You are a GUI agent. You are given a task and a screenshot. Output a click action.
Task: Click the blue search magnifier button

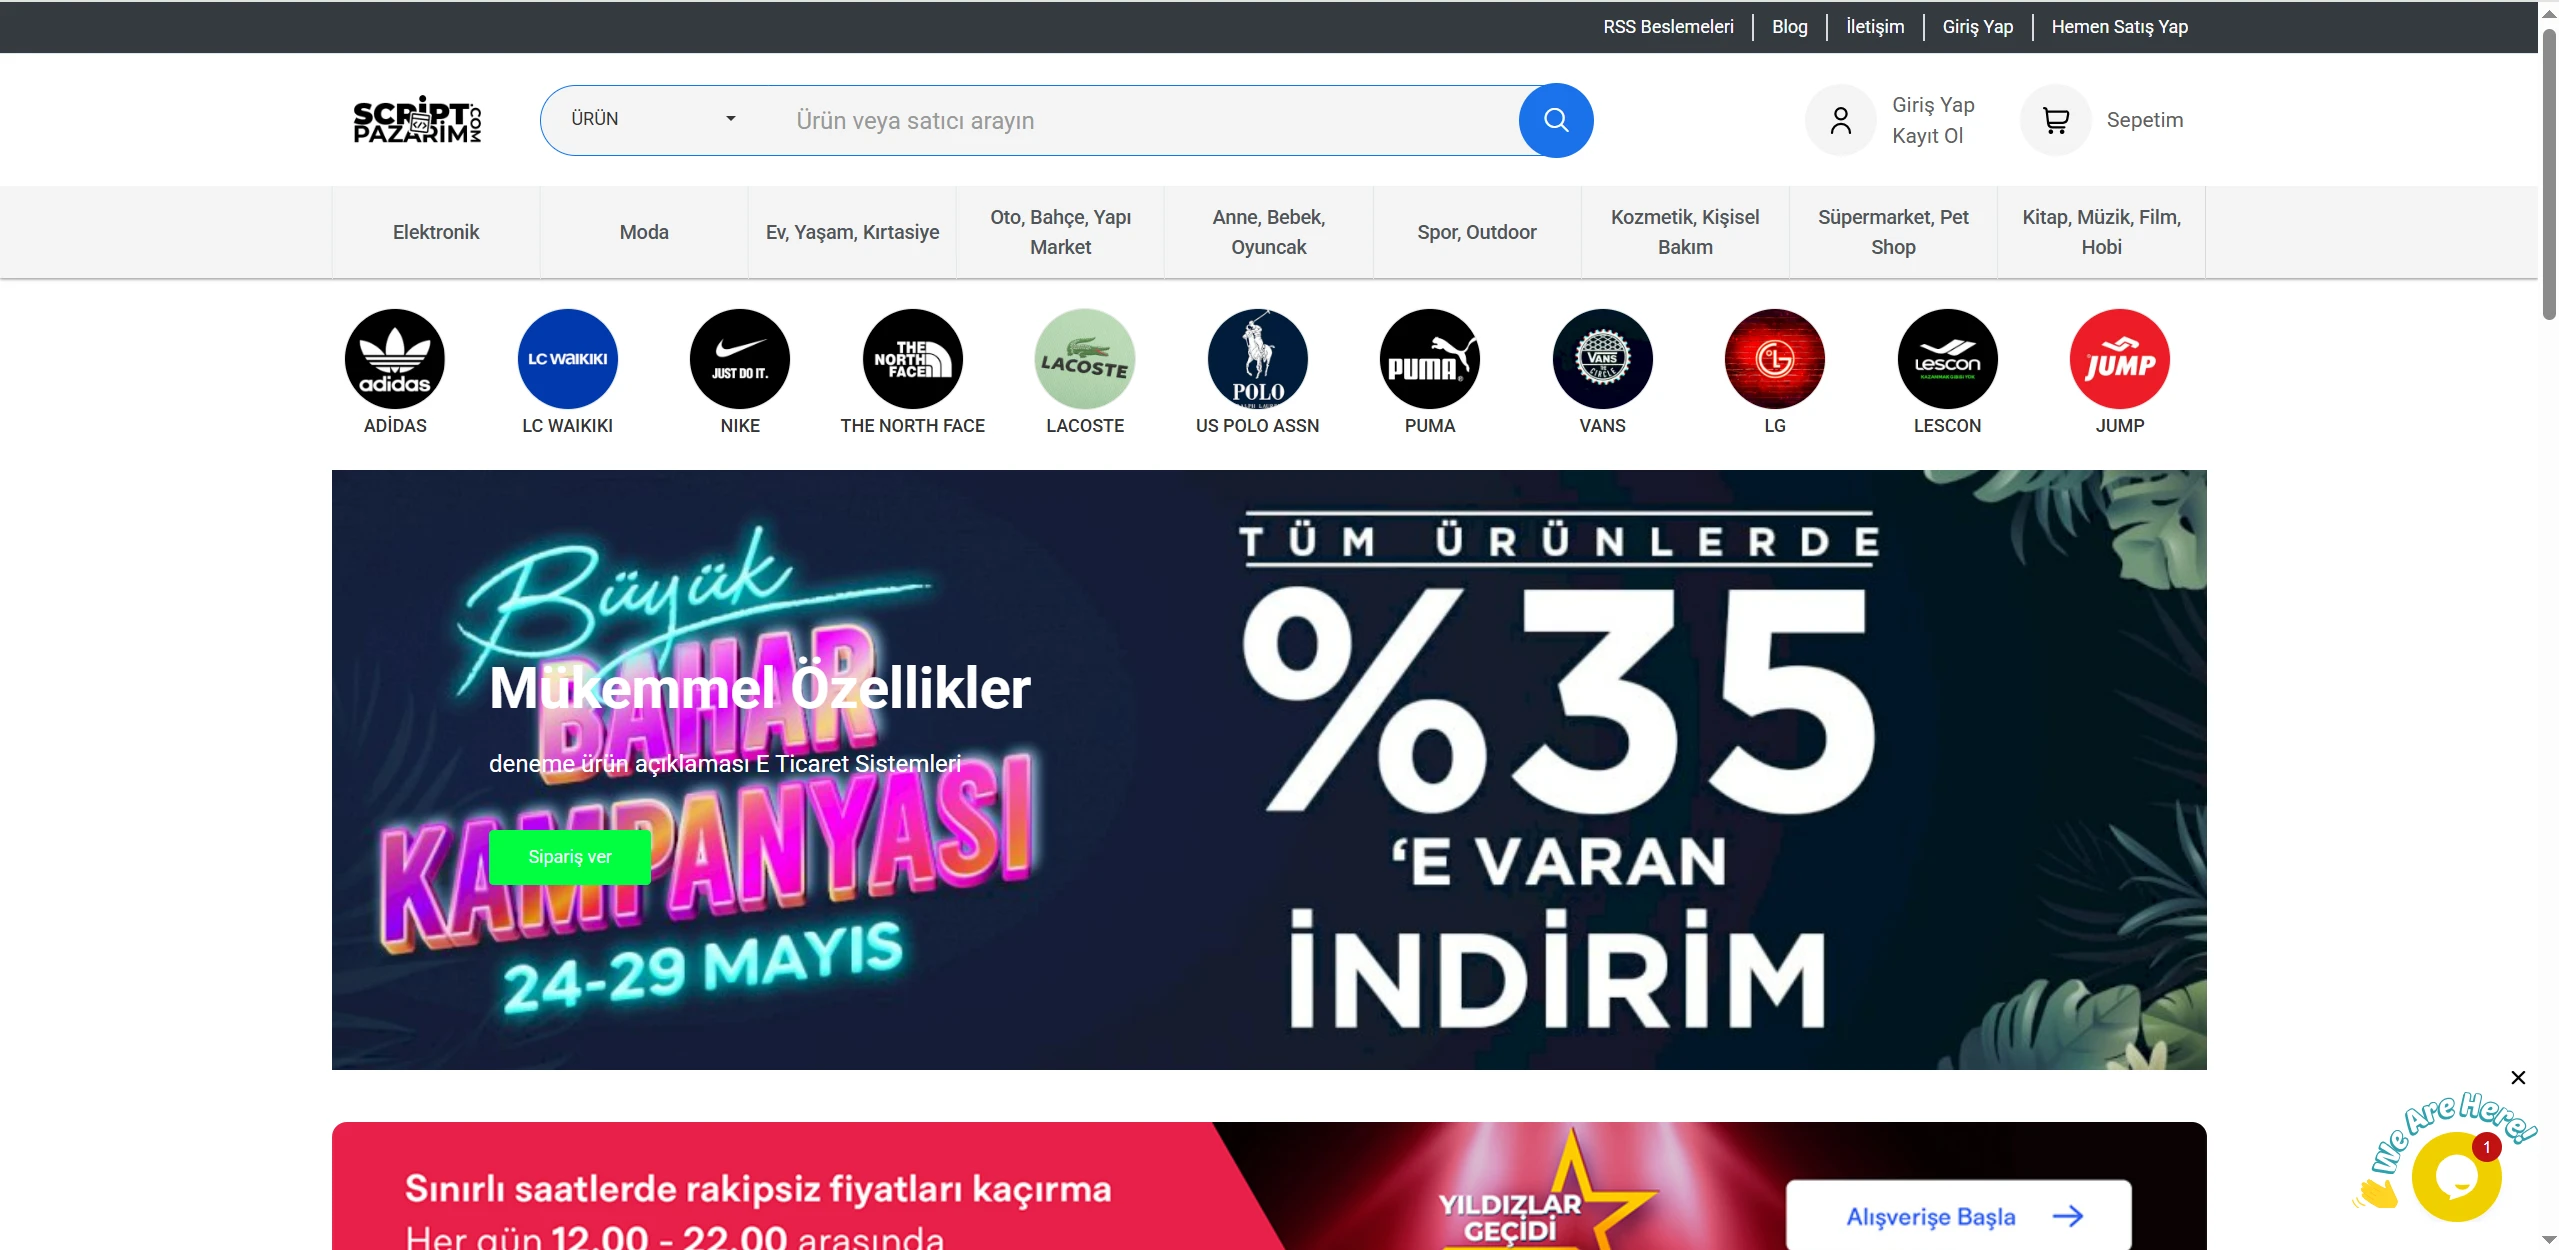[1556, 120]
